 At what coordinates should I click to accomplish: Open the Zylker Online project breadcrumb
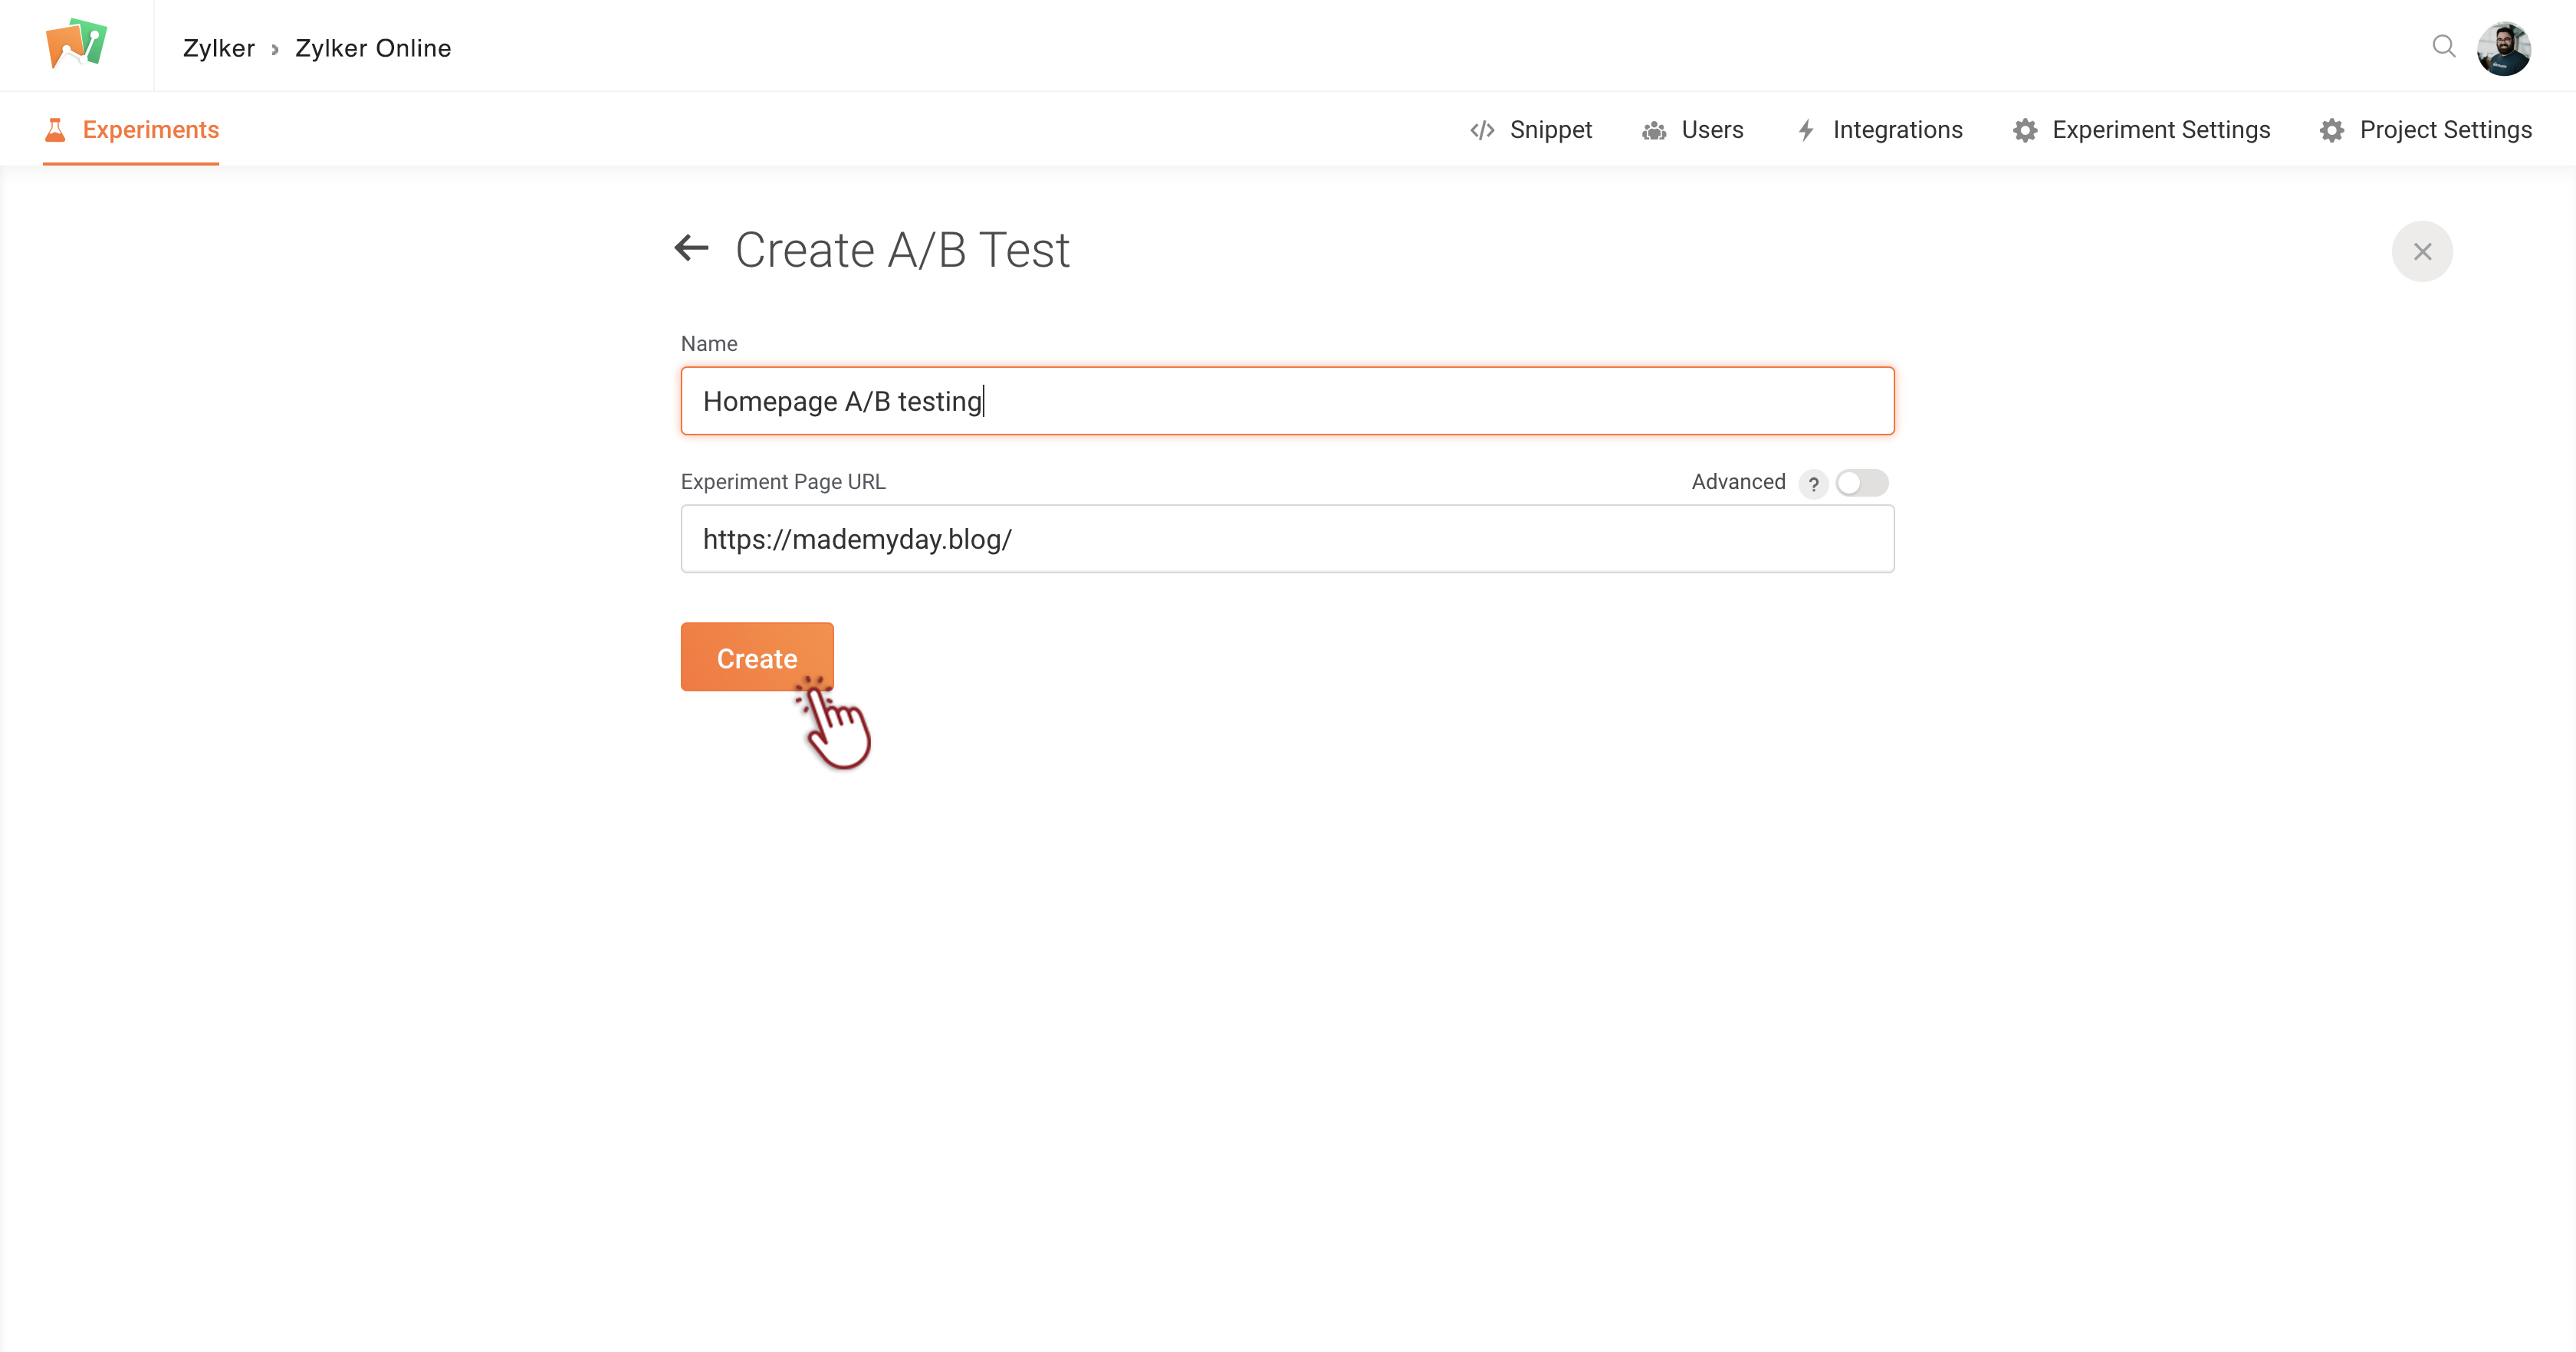tap(373, 48)
